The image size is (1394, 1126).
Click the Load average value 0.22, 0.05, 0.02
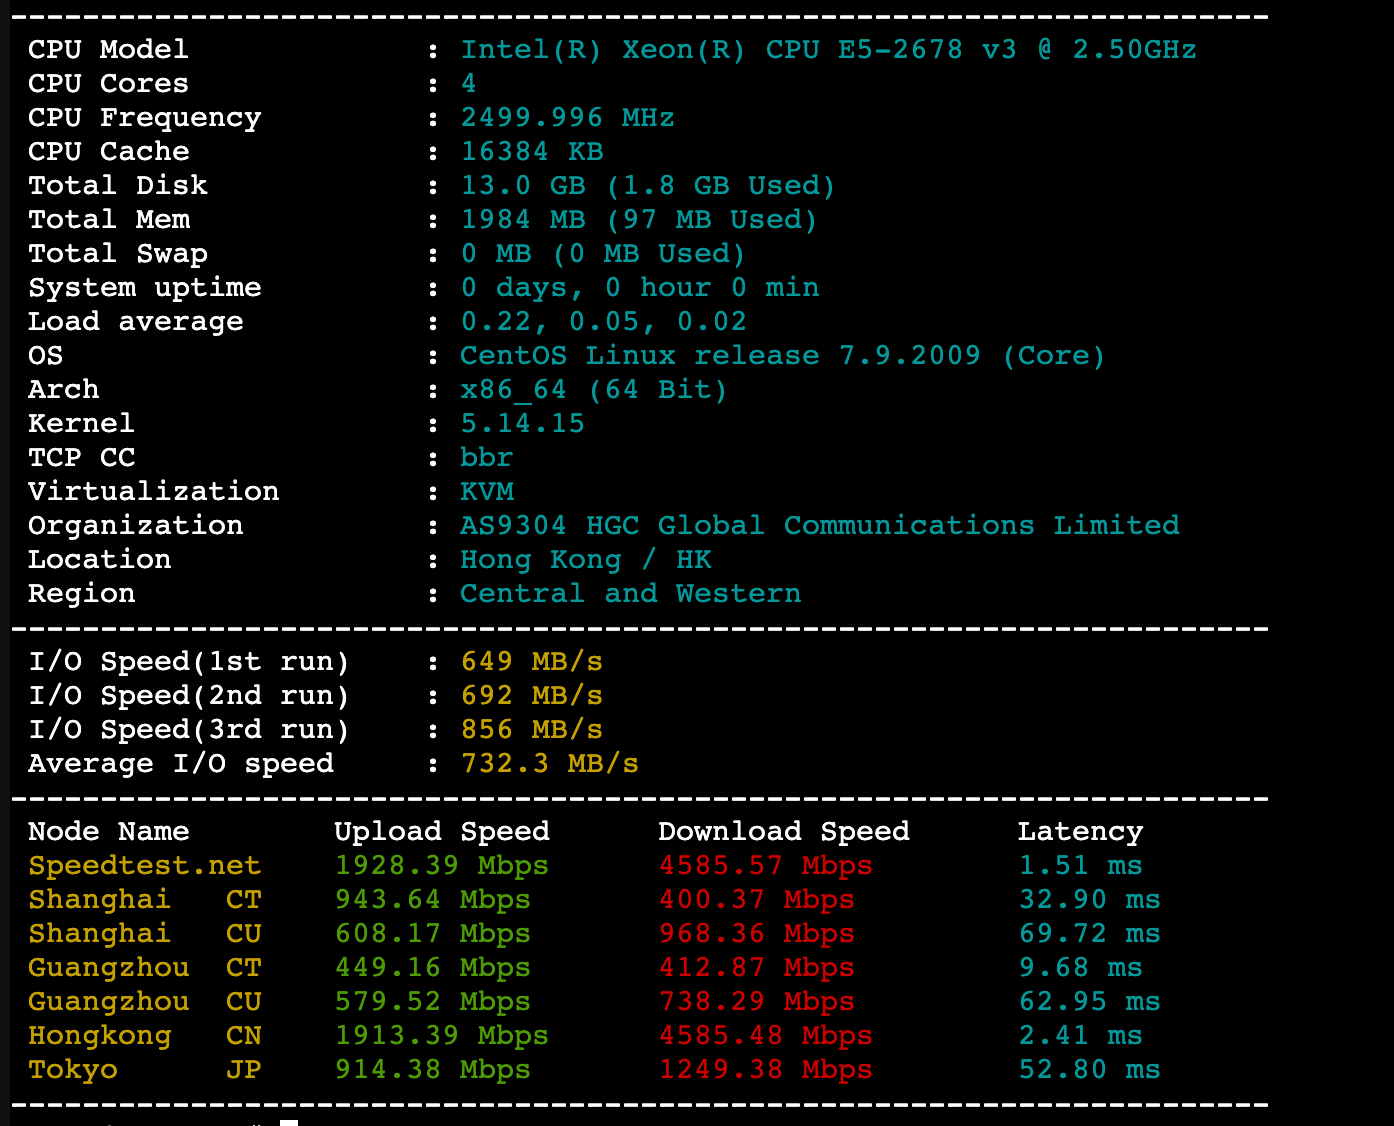[603, 322]
